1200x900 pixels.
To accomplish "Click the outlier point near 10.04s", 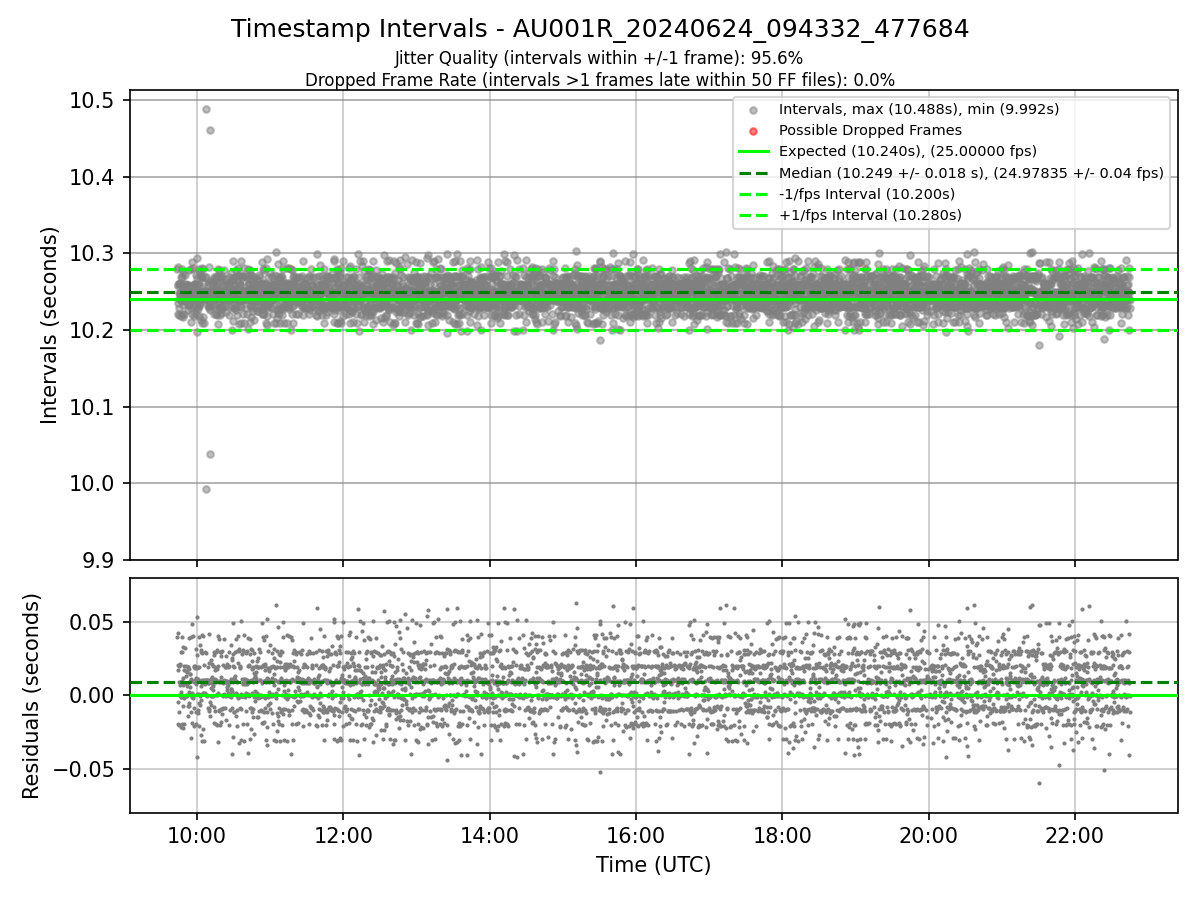I will pos(210,454).
